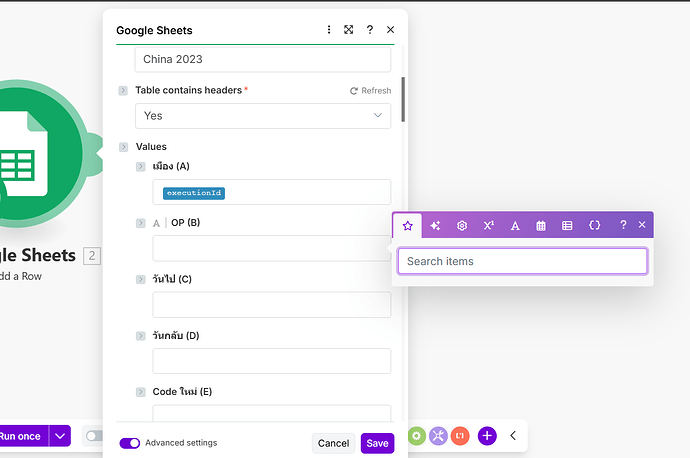690x458 pixels.
Task: Open the purple tools icon in the bottom toolbar
Action: (x=438, y=436)
